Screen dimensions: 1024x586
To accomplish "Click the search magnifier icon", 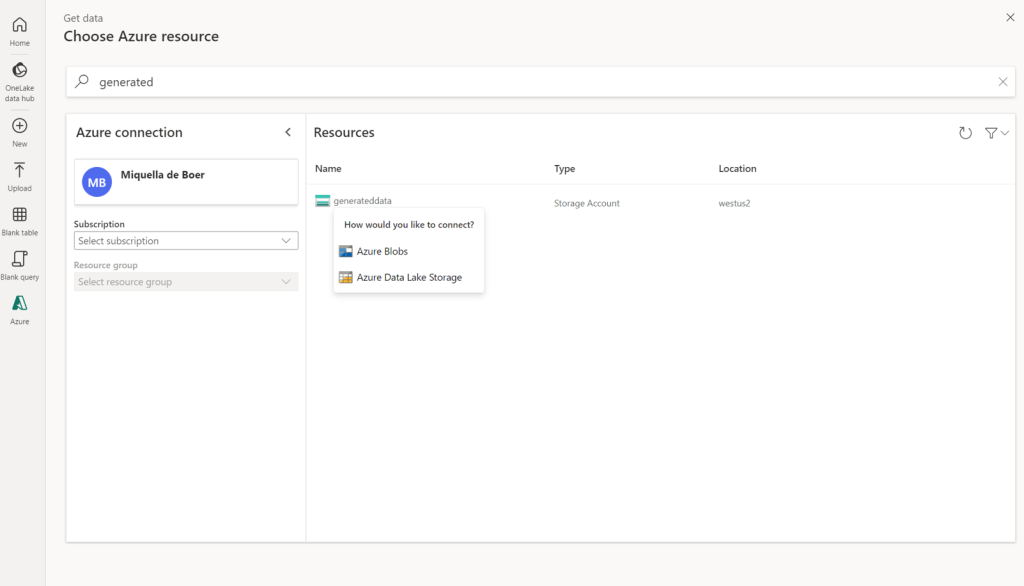I will [82, 82].
